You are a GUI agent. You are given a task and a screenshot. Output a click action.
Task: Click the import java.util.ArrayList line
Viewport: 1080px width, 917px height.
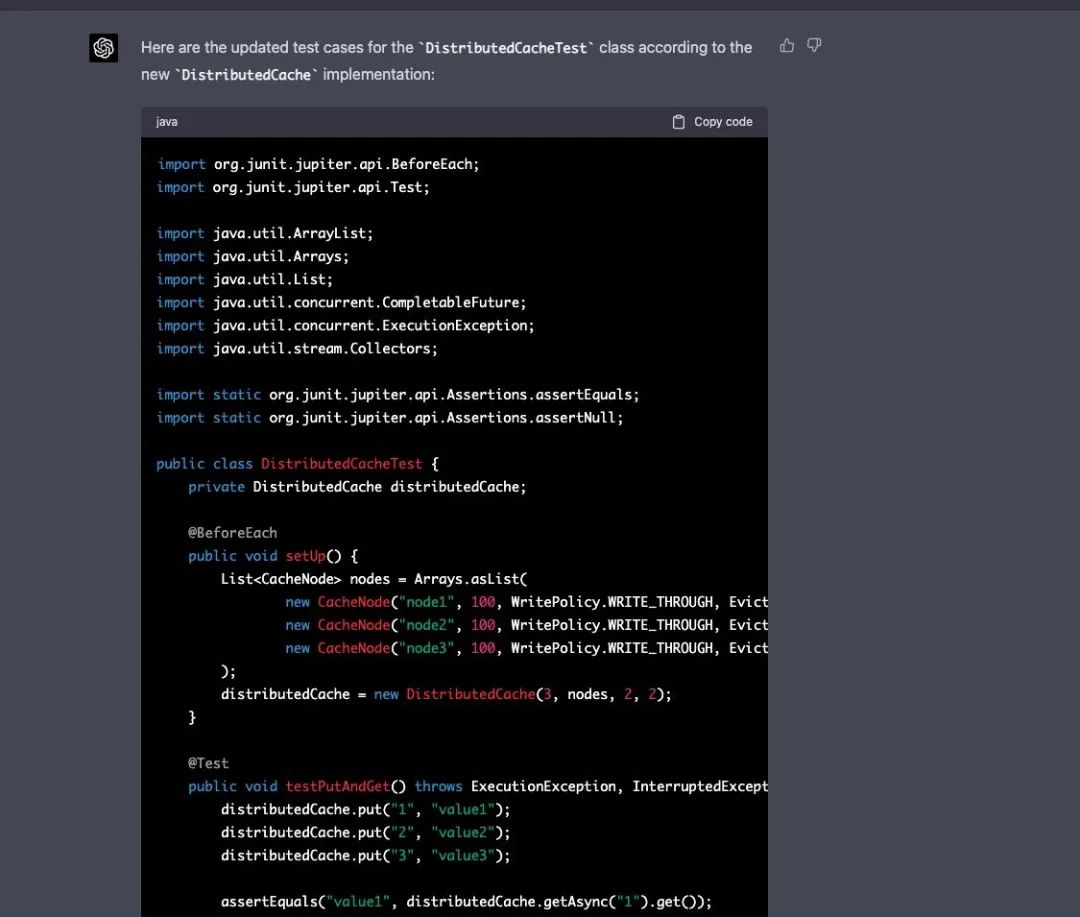coord(265,233)
